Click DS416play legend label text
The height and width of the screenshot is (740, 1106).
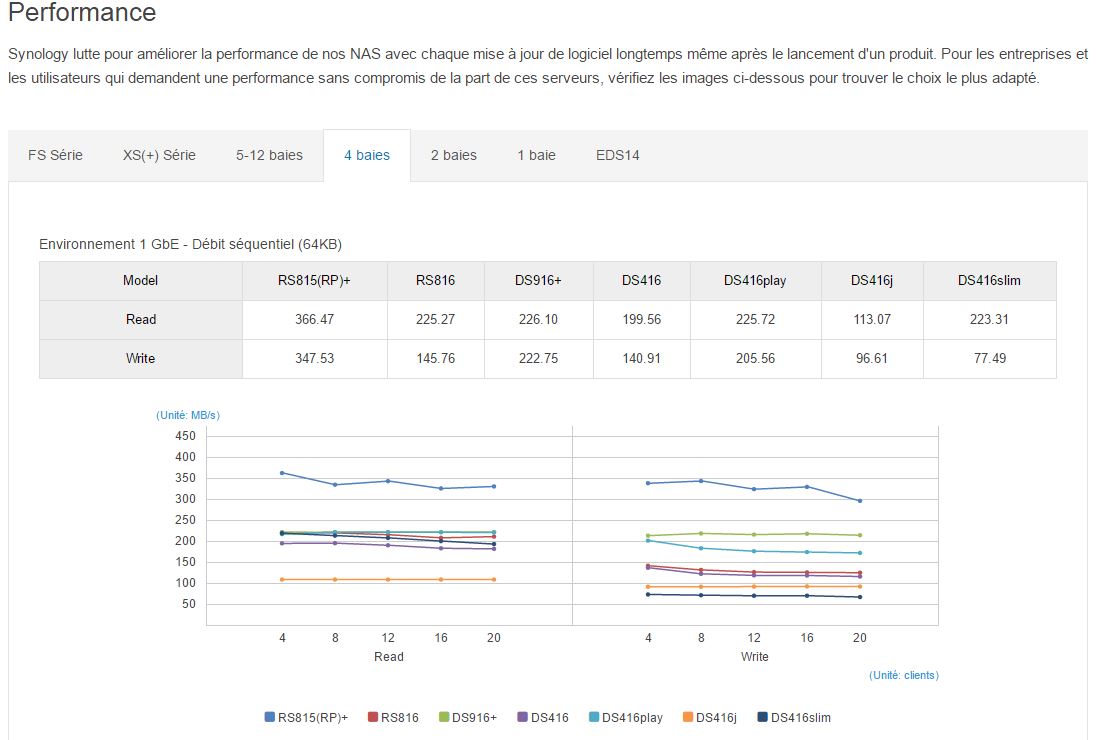click(x=632, y=717)
